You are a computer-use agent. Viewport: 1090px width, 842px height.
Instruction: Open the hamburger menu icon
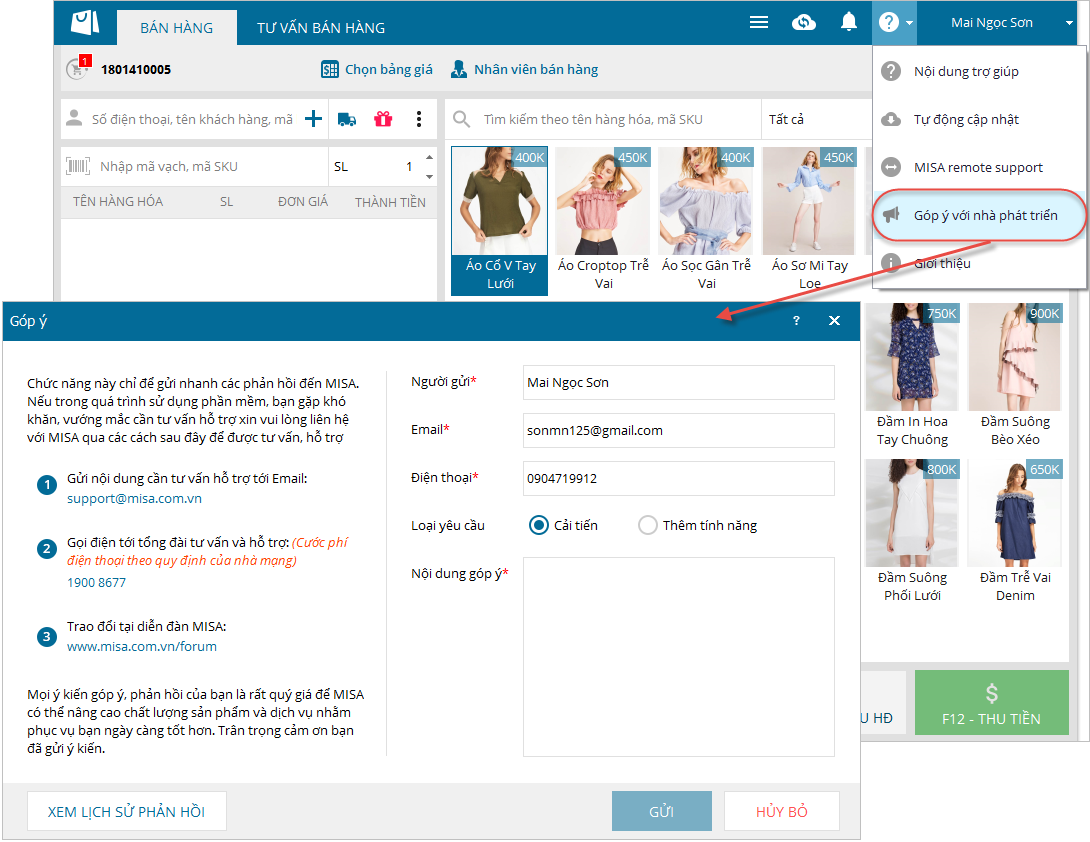759,22
